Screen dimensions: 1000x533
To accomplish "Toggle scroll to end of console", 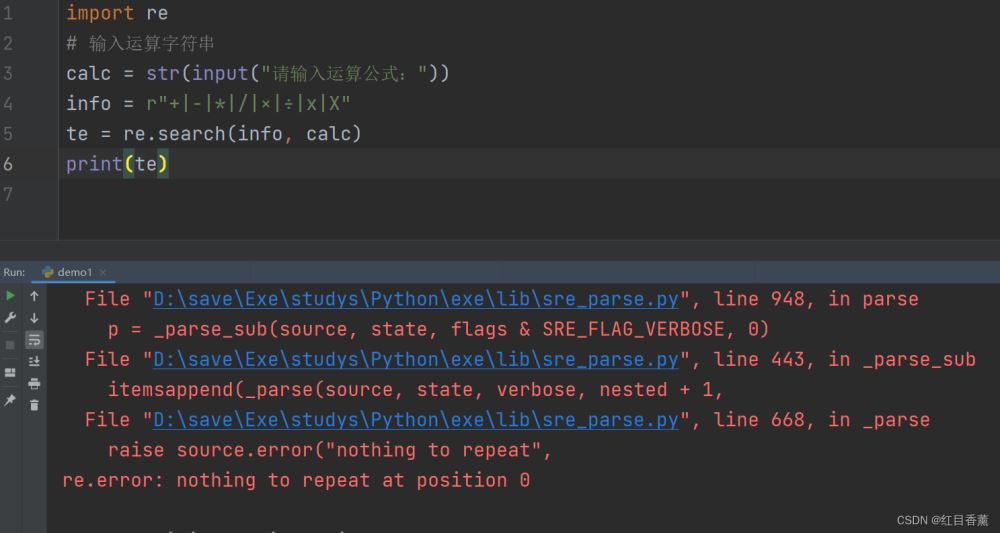I will pos(34,361).
